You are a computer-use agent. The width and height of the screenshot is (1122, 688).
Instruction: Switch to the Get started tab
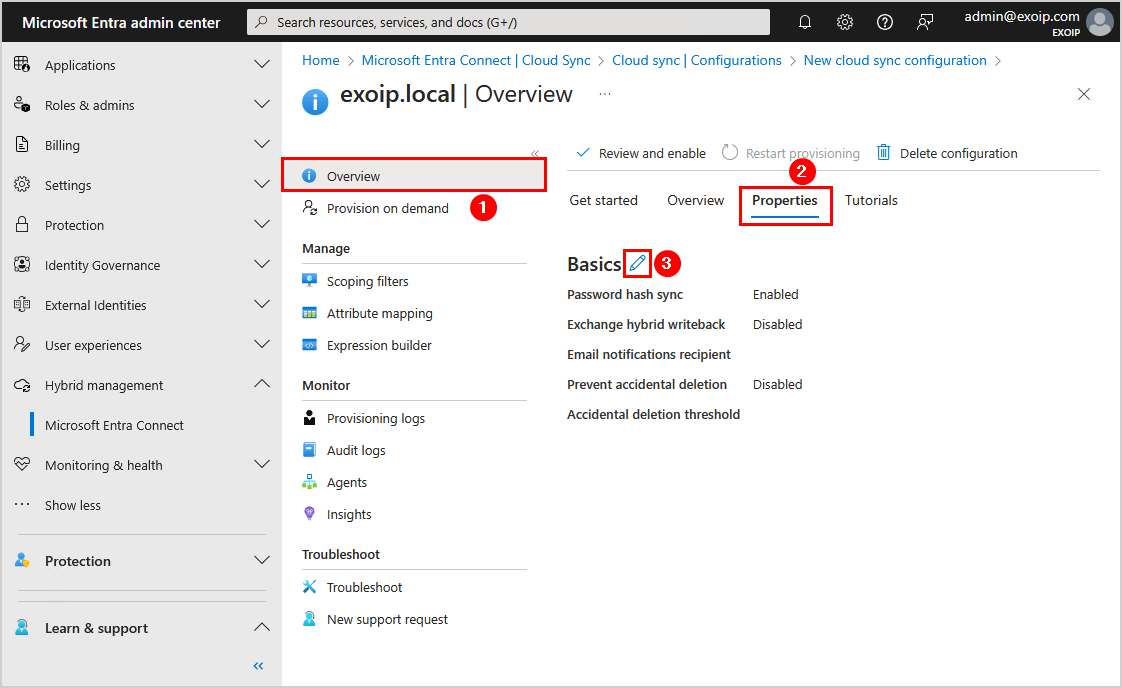603,200
